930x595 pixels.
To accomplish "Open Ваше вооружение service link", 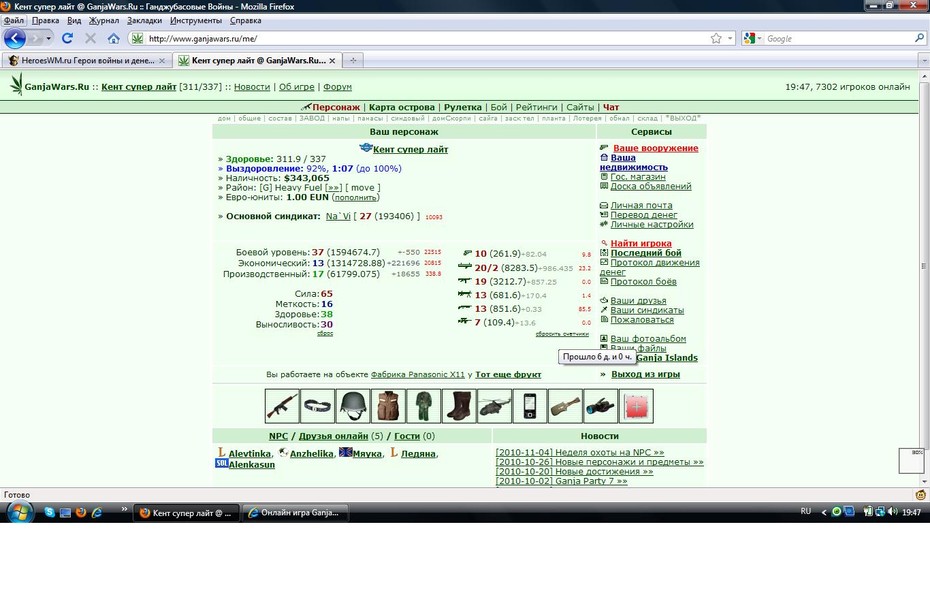I will (655, 148).
